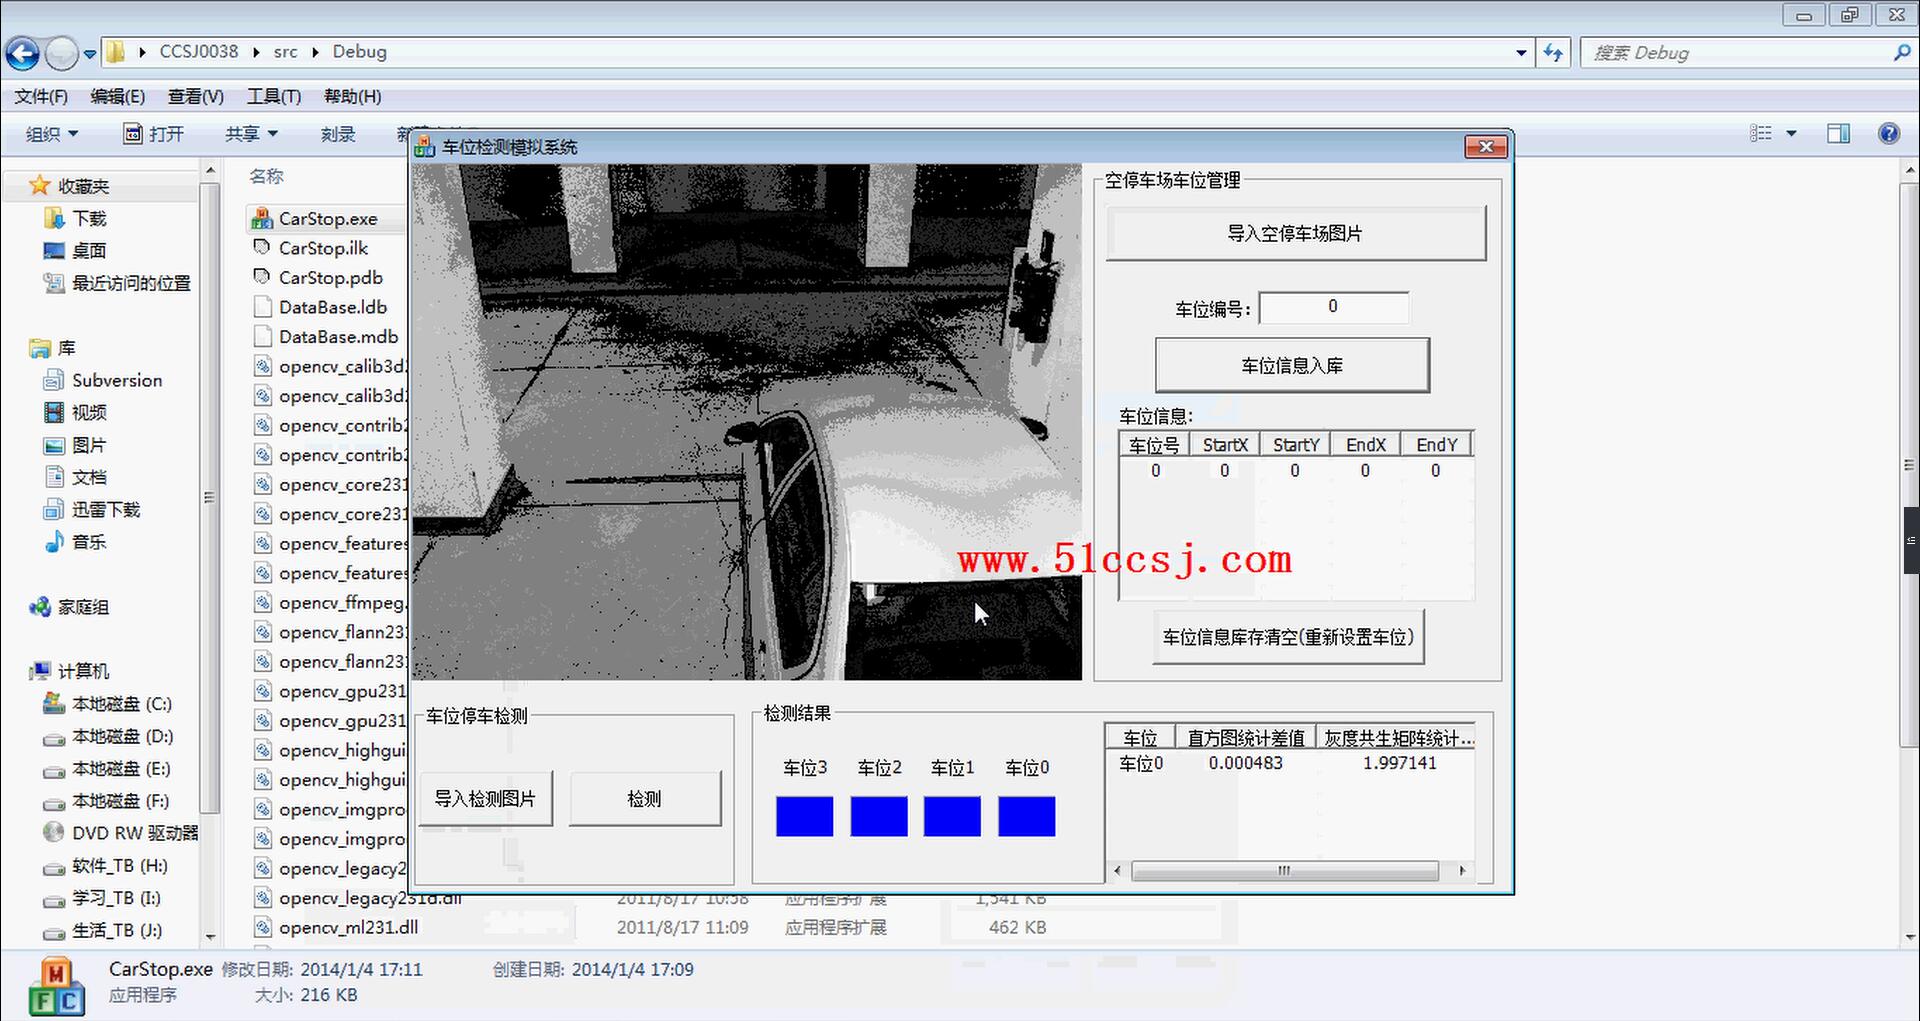
Task: Select CCSJ0038 in the address breadcrumb
Action: (x=199, y=52)
